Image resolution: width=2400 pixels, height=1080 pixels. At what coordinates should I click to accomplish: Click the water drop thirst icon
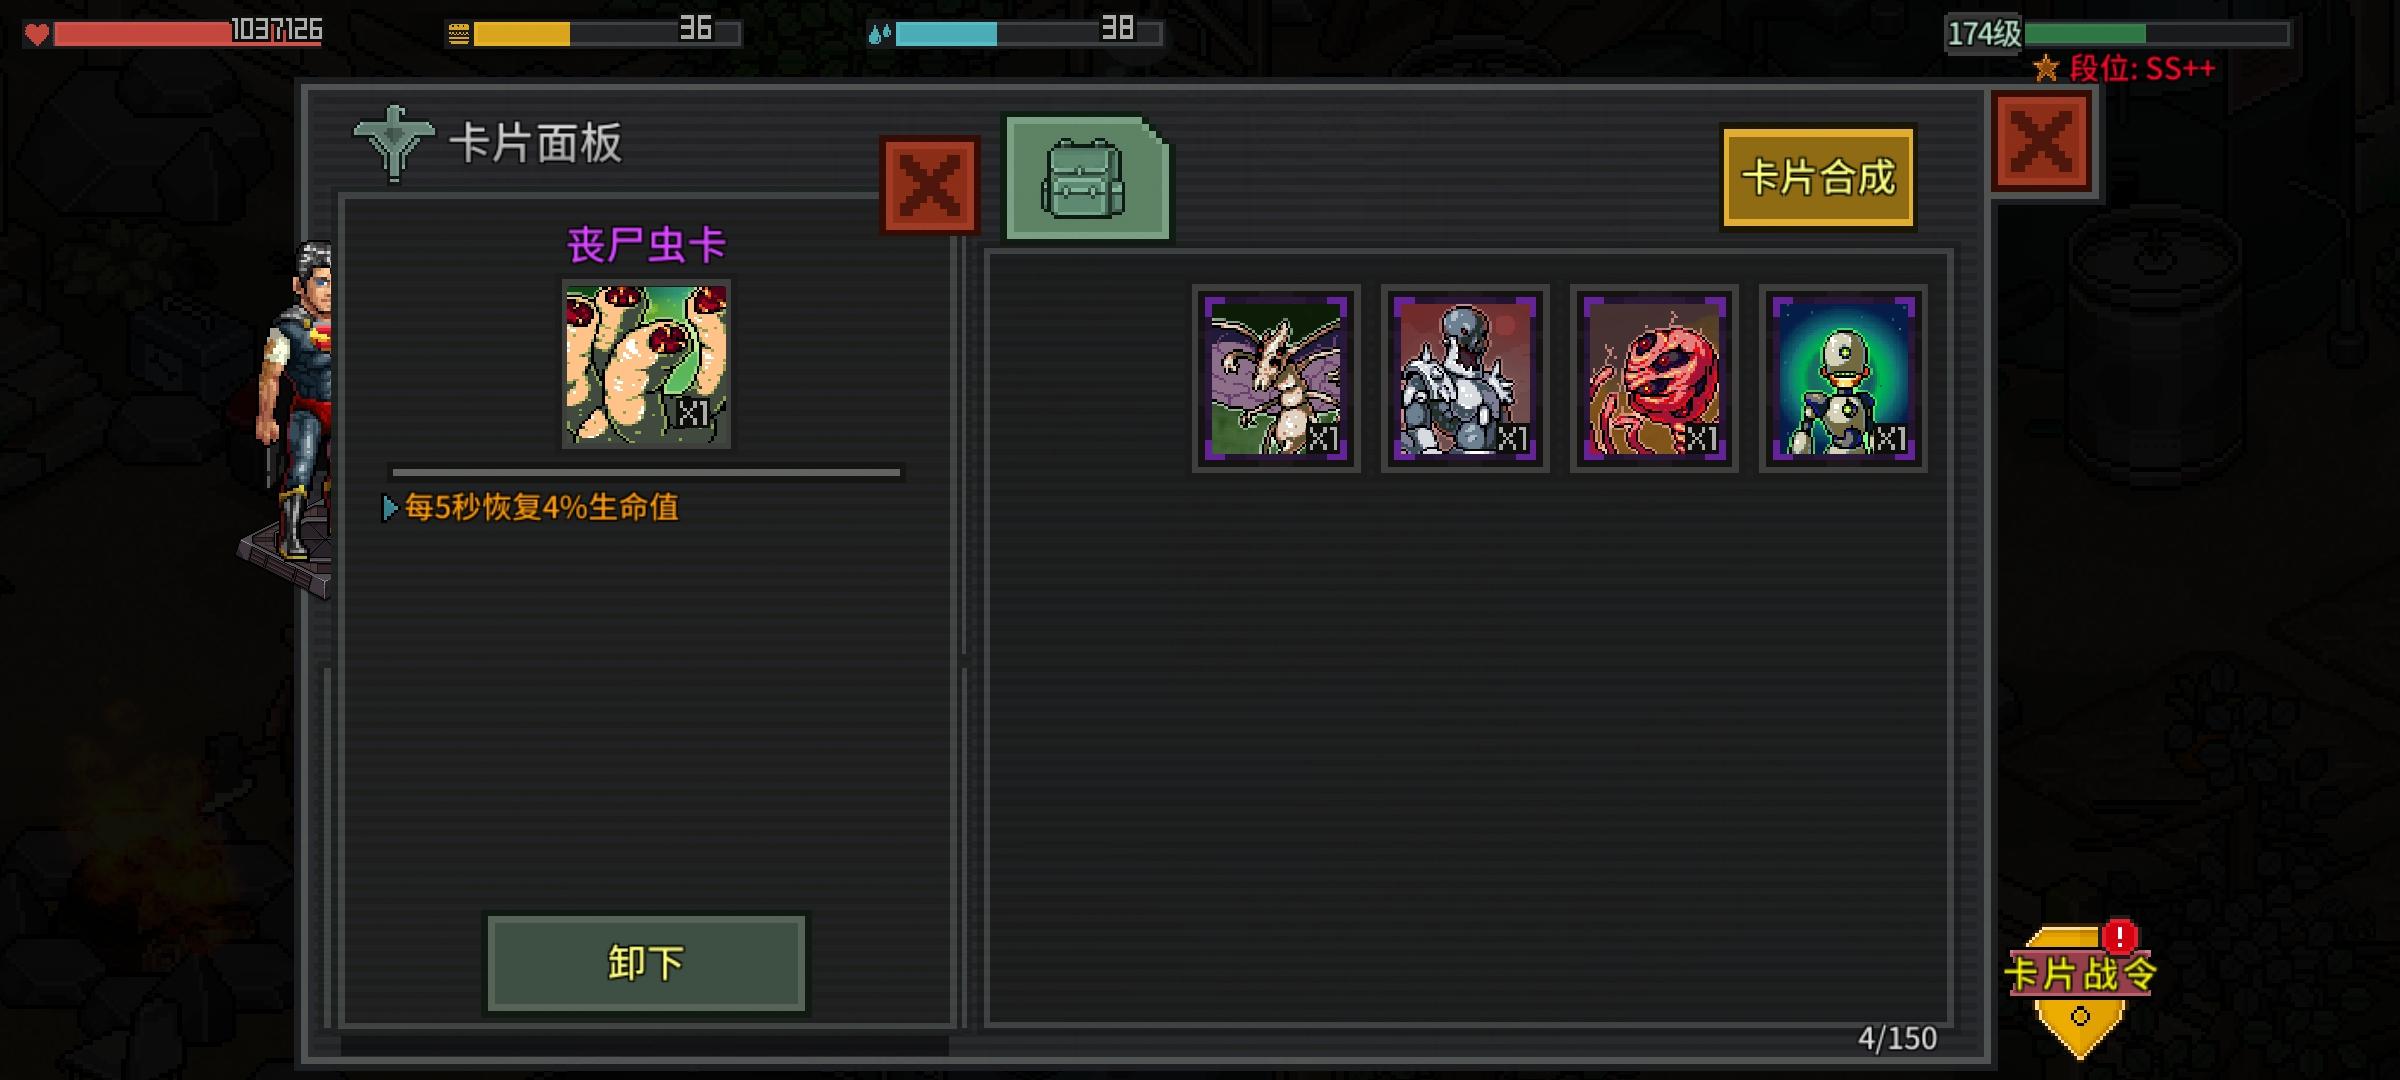click(x=879, y=35)
